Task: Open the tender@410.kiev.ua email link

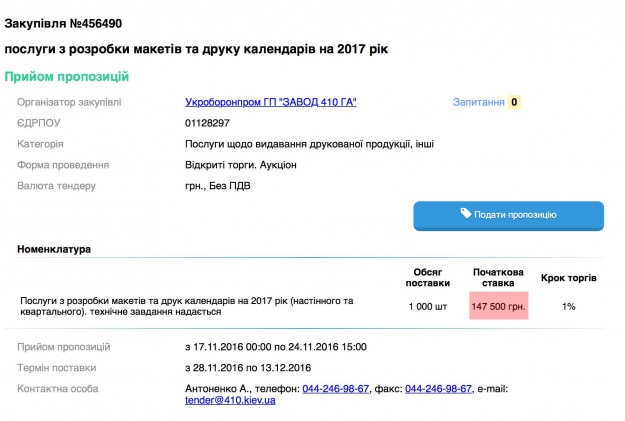Action: pos(231,400)
